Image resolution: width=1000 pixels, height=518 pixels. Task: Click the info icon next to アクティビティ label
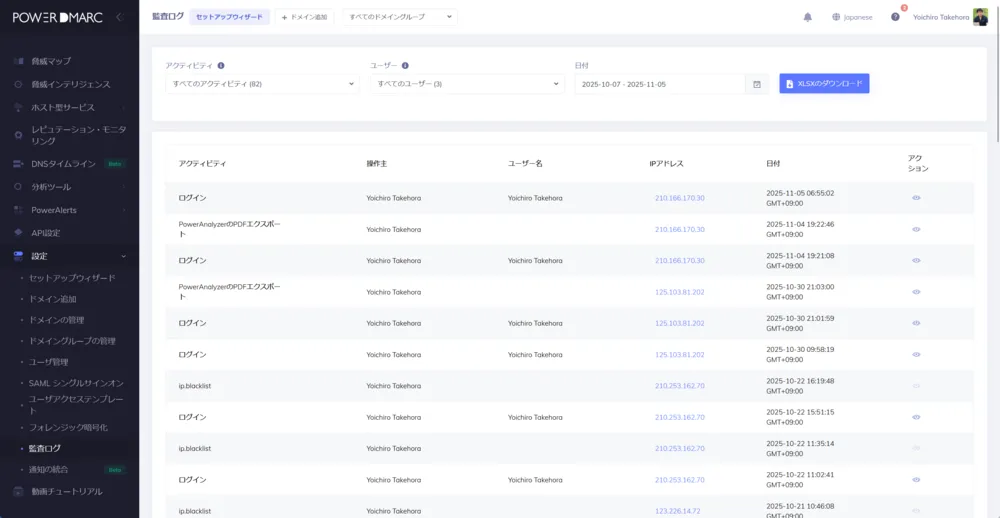coord(221,65)
